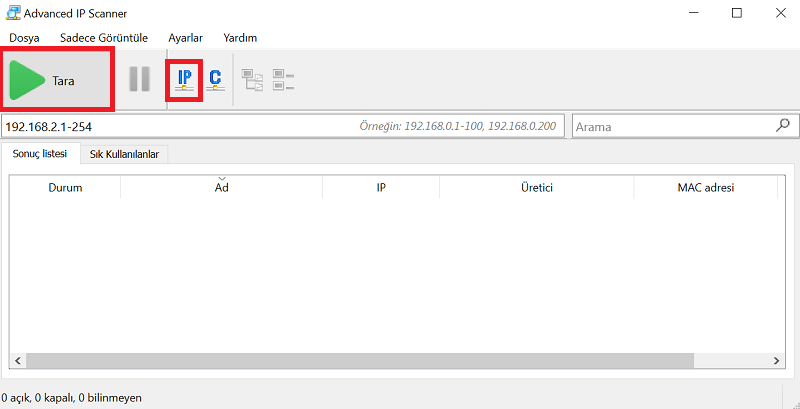Minimize the Advanced IP Scanner window
Image resolution: width=800 pixels, height=409 pixels.
(693, 13)
